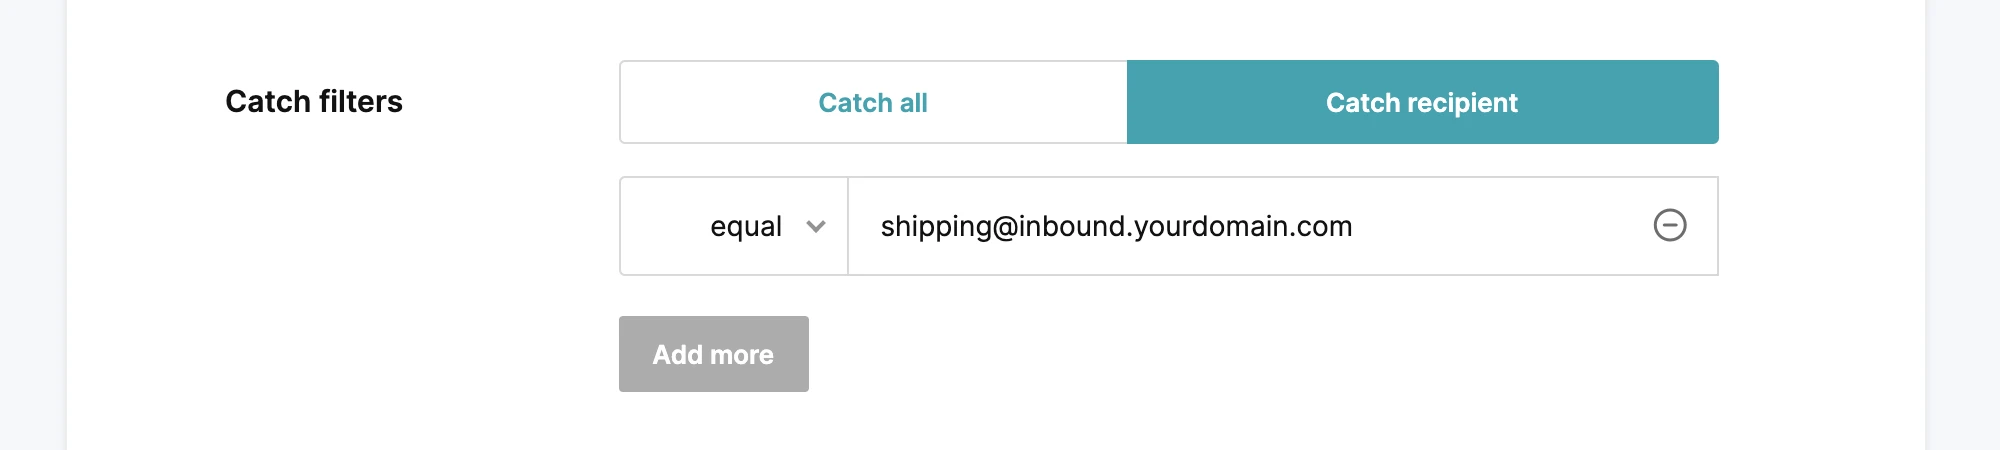Focus the recipient email address field
This screenshot has height=450, width=2000.
(x=1250, y=226)
